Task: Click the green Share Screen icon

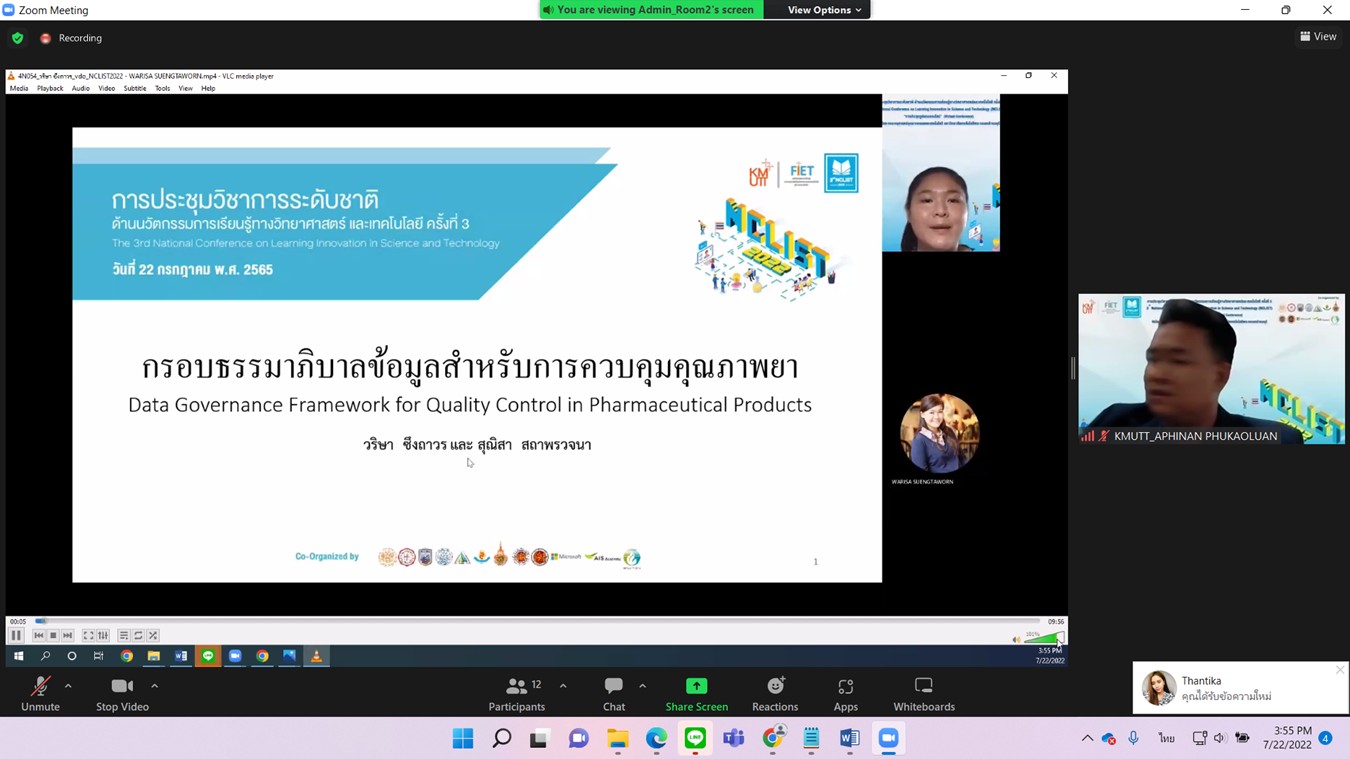Action: [696, 686]
